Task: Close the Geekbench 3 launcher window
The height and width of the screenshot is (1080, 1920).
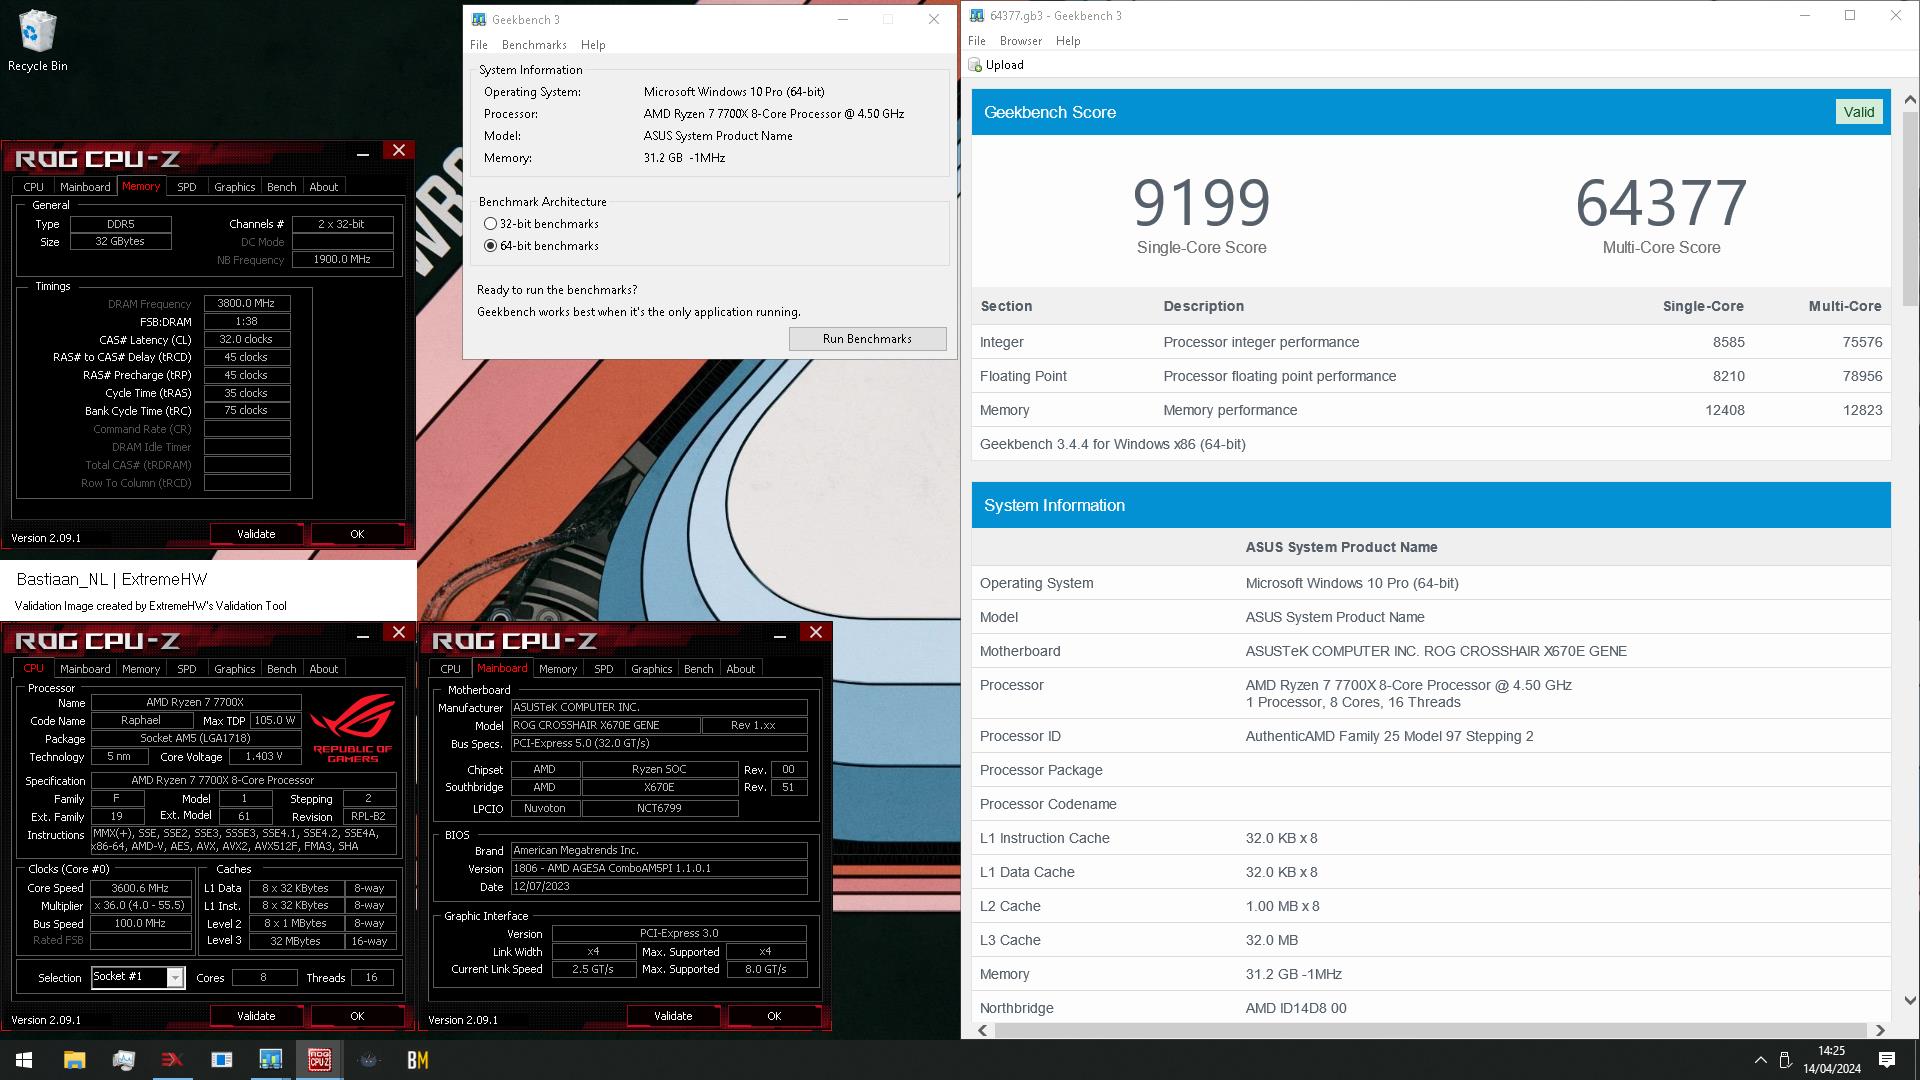Action: point(934,19)
